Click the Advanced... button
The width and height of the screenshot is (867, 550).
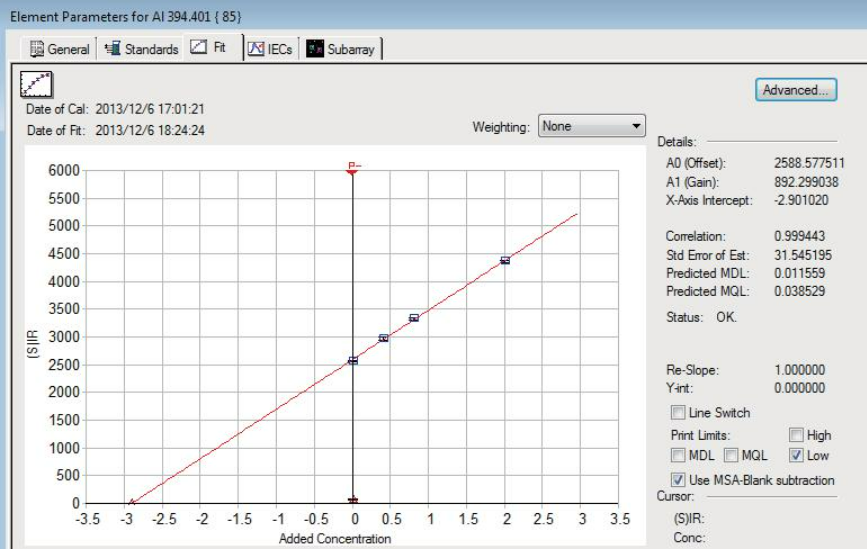pos(796,90)
